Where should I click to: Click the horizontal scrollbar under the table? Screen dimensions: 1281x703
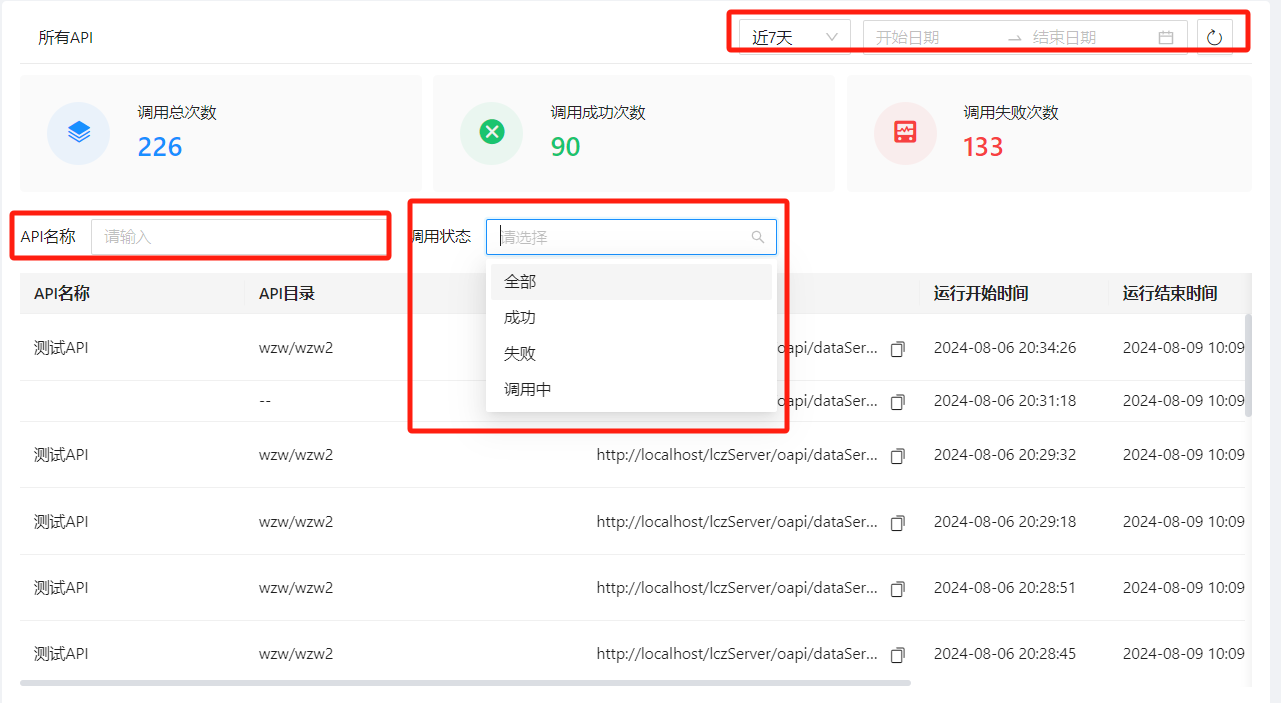click(x=465, y=683)
